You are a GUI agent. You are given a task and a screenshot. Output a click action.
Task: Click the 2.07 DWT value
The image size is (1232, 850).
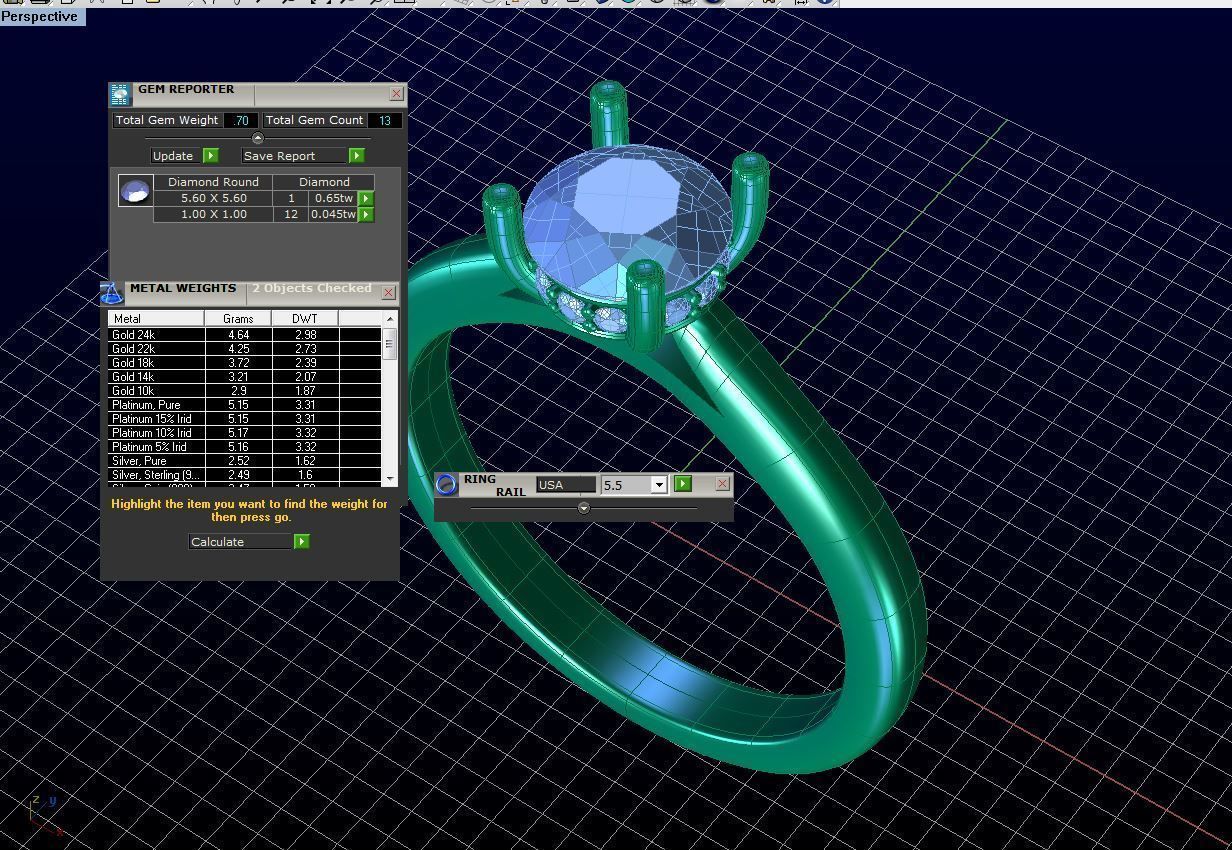[x=305, y=377]
